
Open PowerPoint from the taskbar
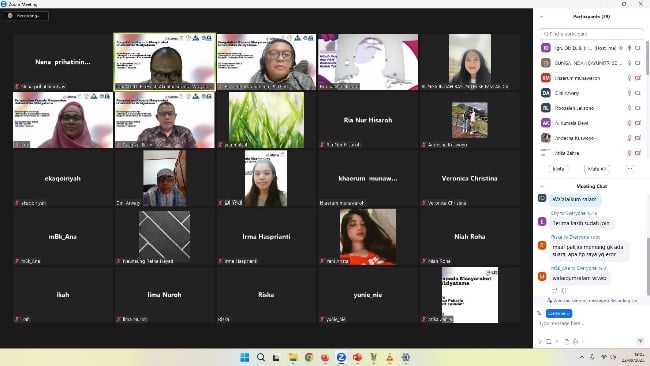tap(357, 357)
